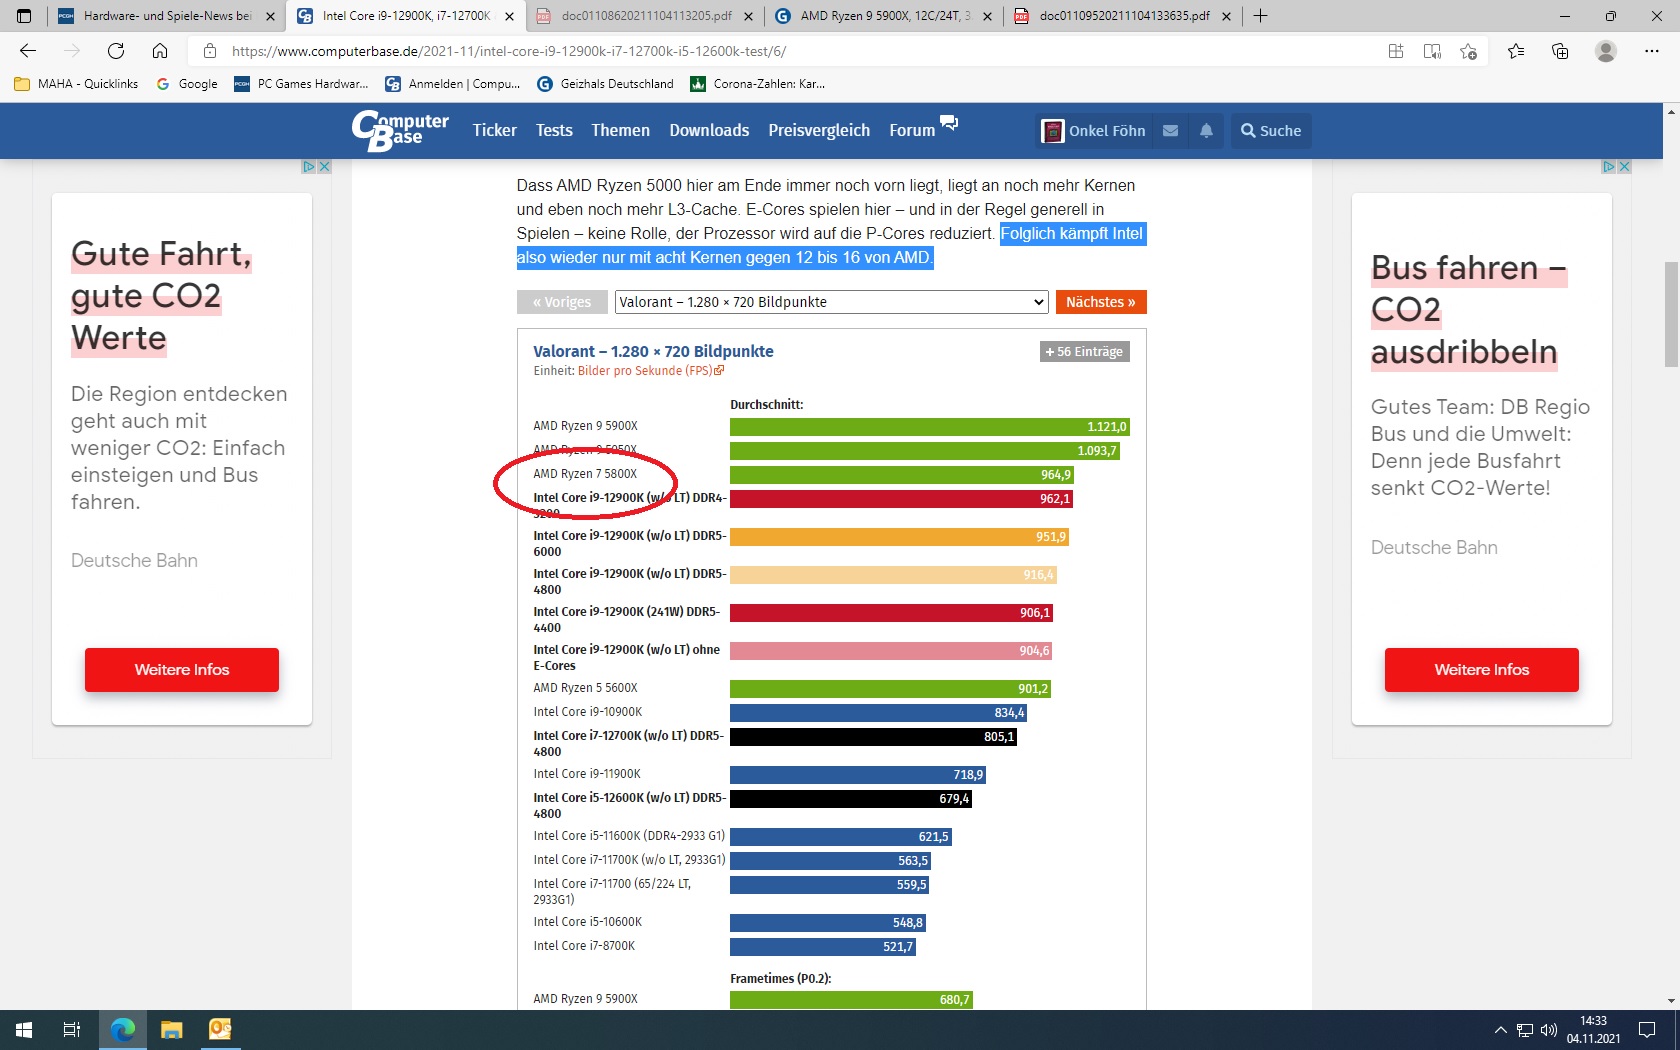The height and width of the screenshot is (1050, 1680).
Task: Switch to AMD Ryzen 9 5900X tab
Action: point(884,16)
